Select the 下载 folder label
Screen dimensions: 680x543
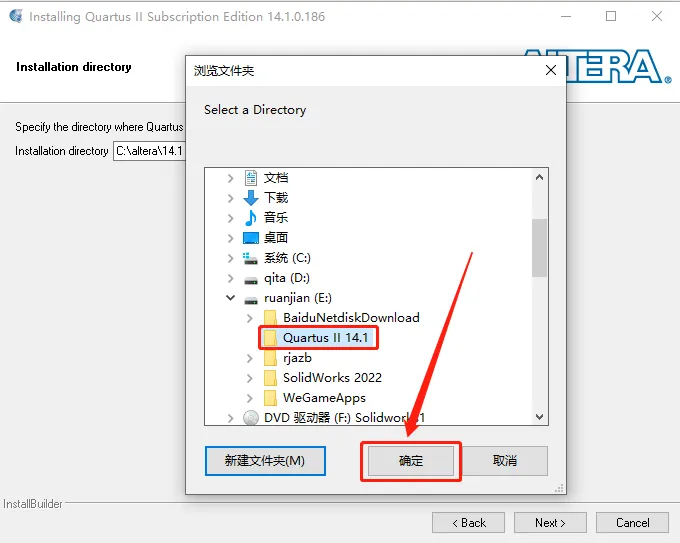276,198
